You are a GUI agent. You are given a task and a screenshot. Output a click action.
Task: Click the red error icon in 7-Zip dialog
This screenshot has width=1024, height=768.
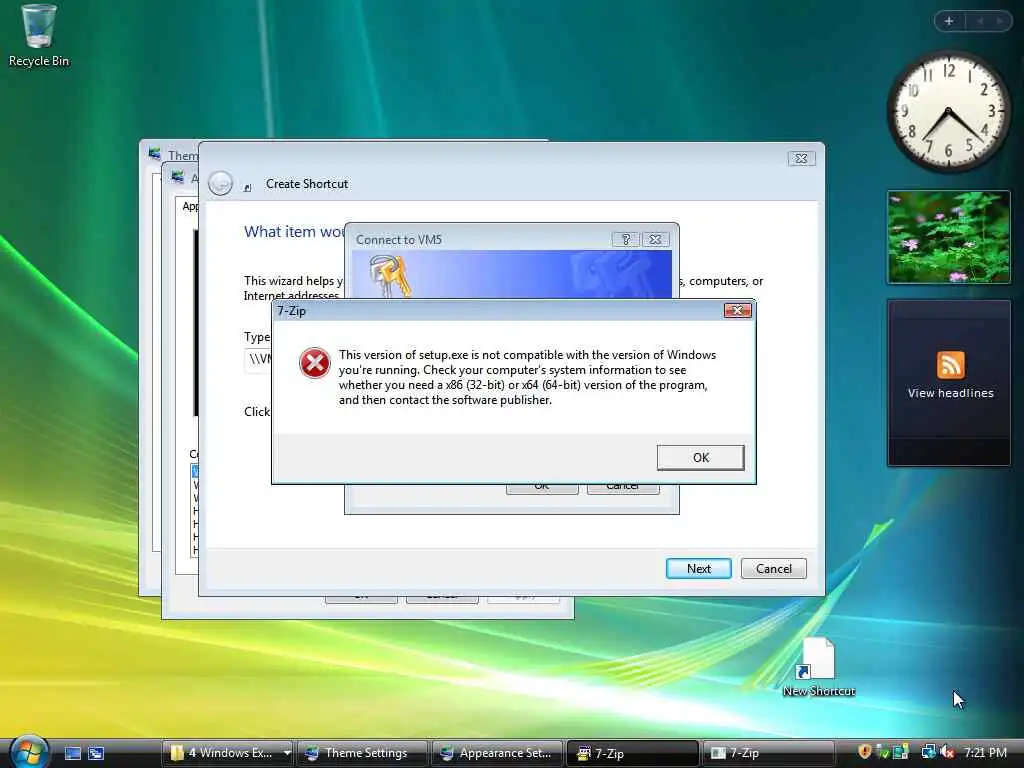click(315, 362)
